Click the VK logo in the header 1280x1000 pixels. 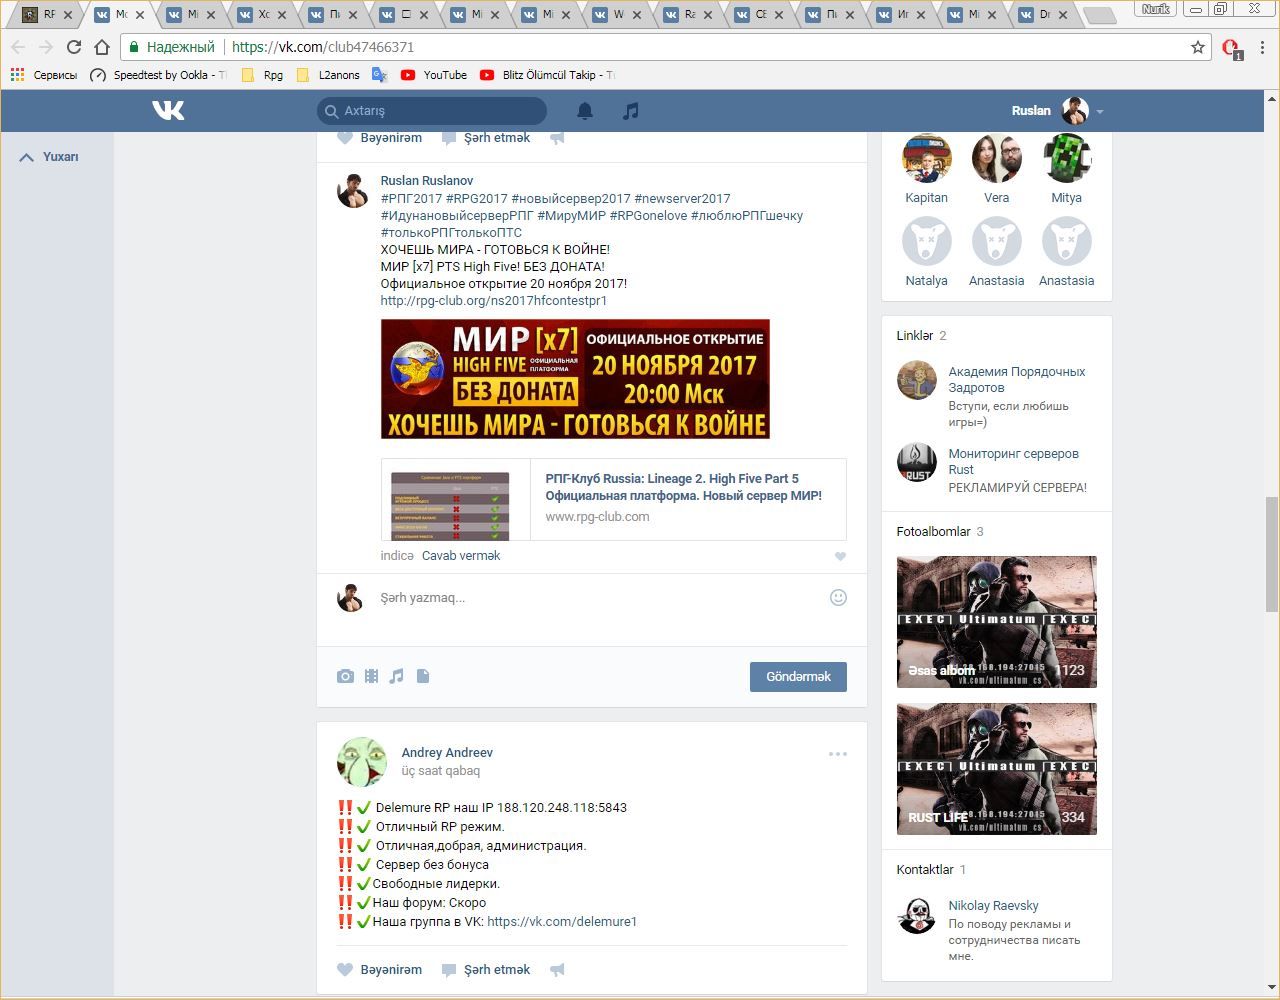[168, 110]
